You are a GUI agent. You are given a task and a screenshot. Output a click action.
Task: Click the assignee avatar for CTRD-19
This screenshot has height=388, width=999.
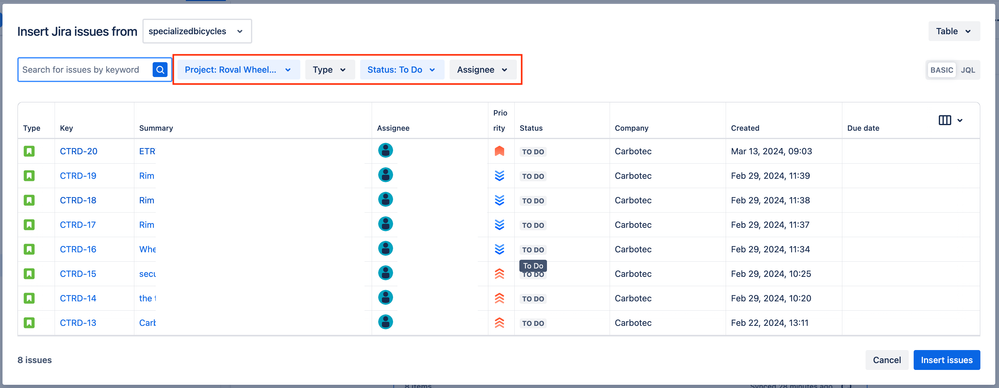tap(385, 175)
